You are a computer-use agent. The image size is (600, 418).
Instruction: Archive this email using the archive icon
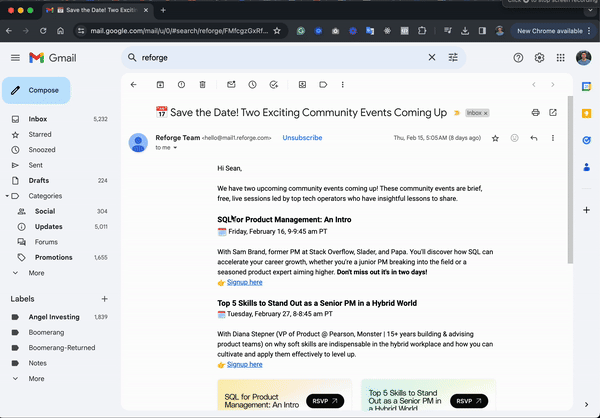click(x=157, y=85)
